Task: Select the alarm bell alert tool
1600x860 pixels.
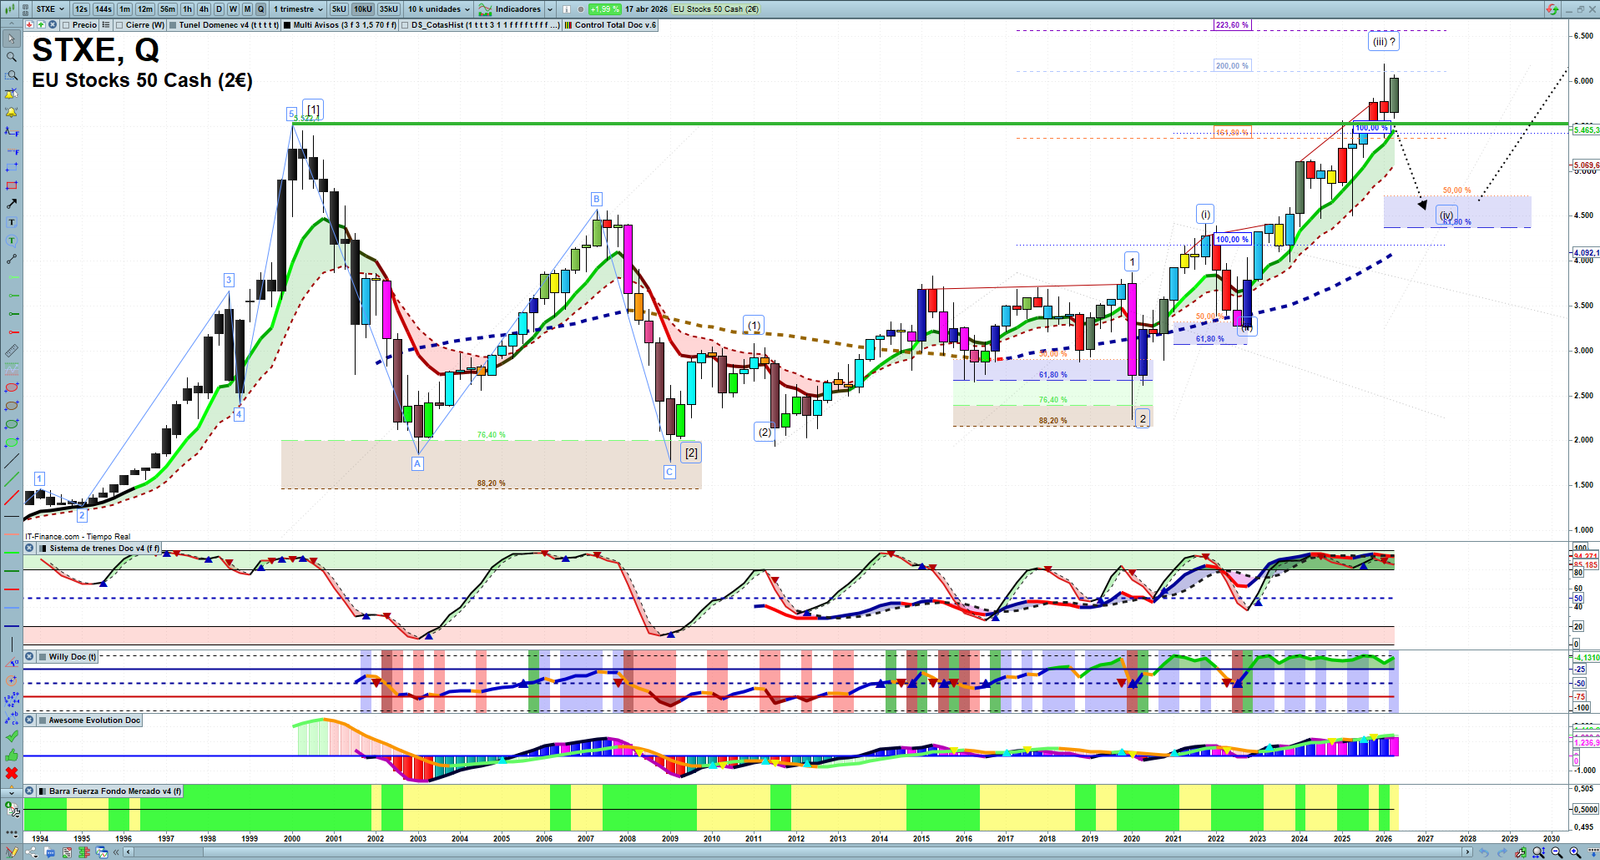Action: 12,112
